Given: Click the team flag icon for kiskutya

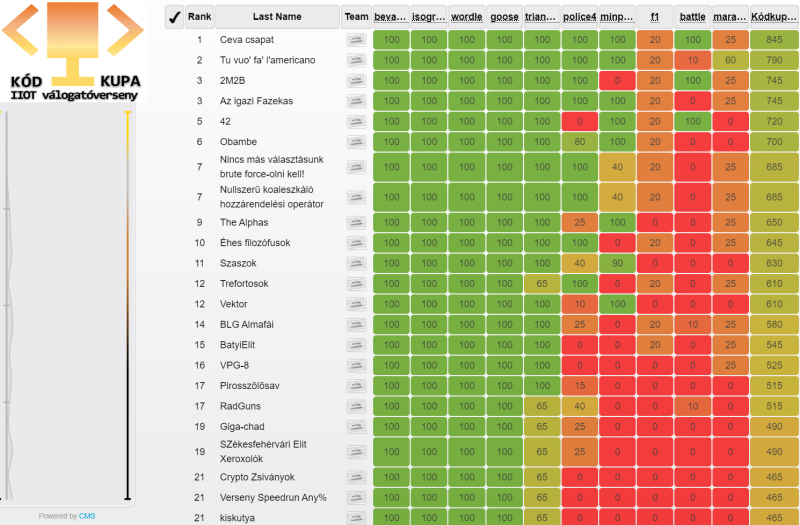Looking at the screenshot, I should click(x=356, y=517).
